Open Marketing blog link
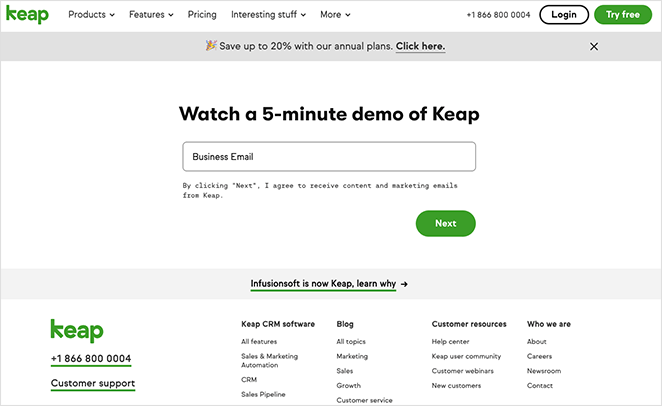 tap(352, 356)
